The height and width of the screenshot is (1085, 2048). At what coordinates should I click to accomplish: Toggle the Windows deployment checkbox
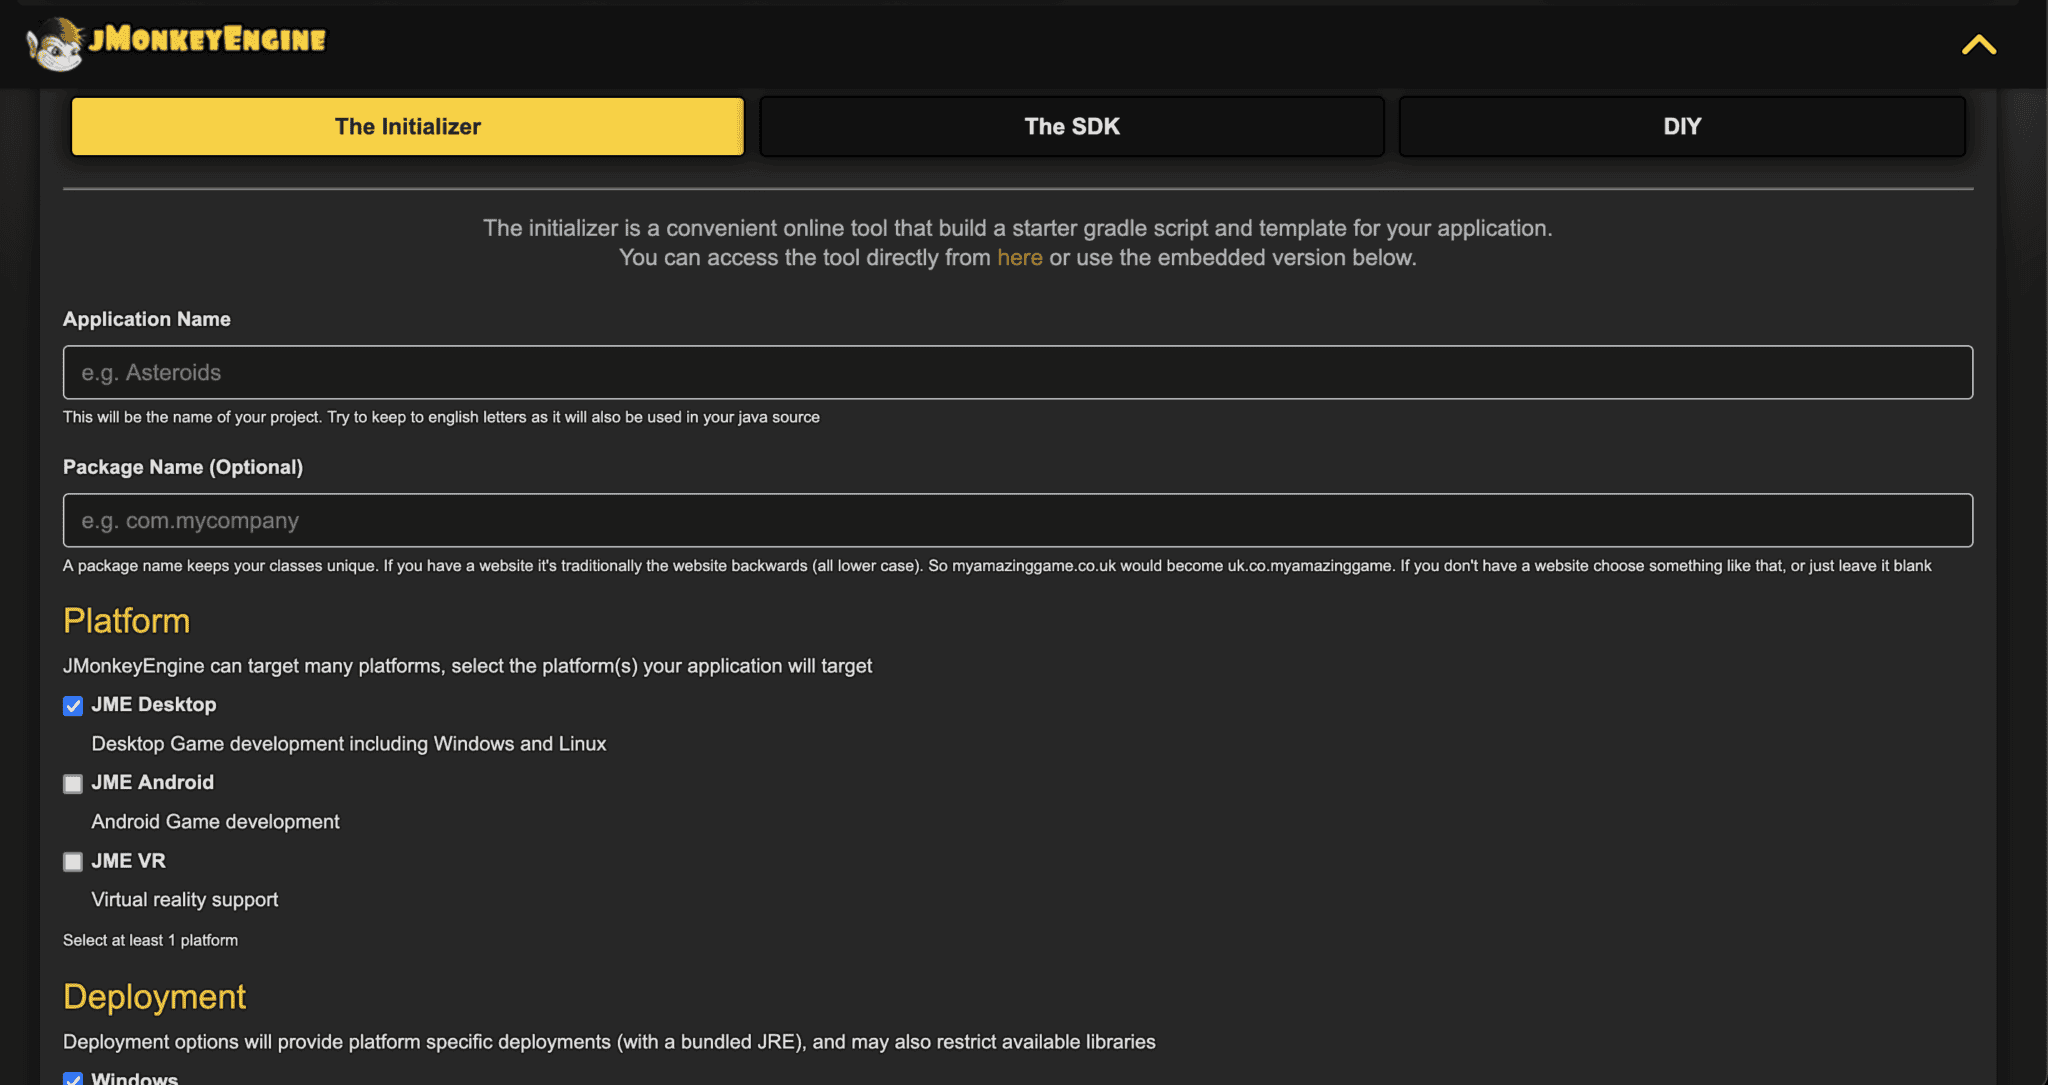pyautogui.click(x=73, y=1078)
